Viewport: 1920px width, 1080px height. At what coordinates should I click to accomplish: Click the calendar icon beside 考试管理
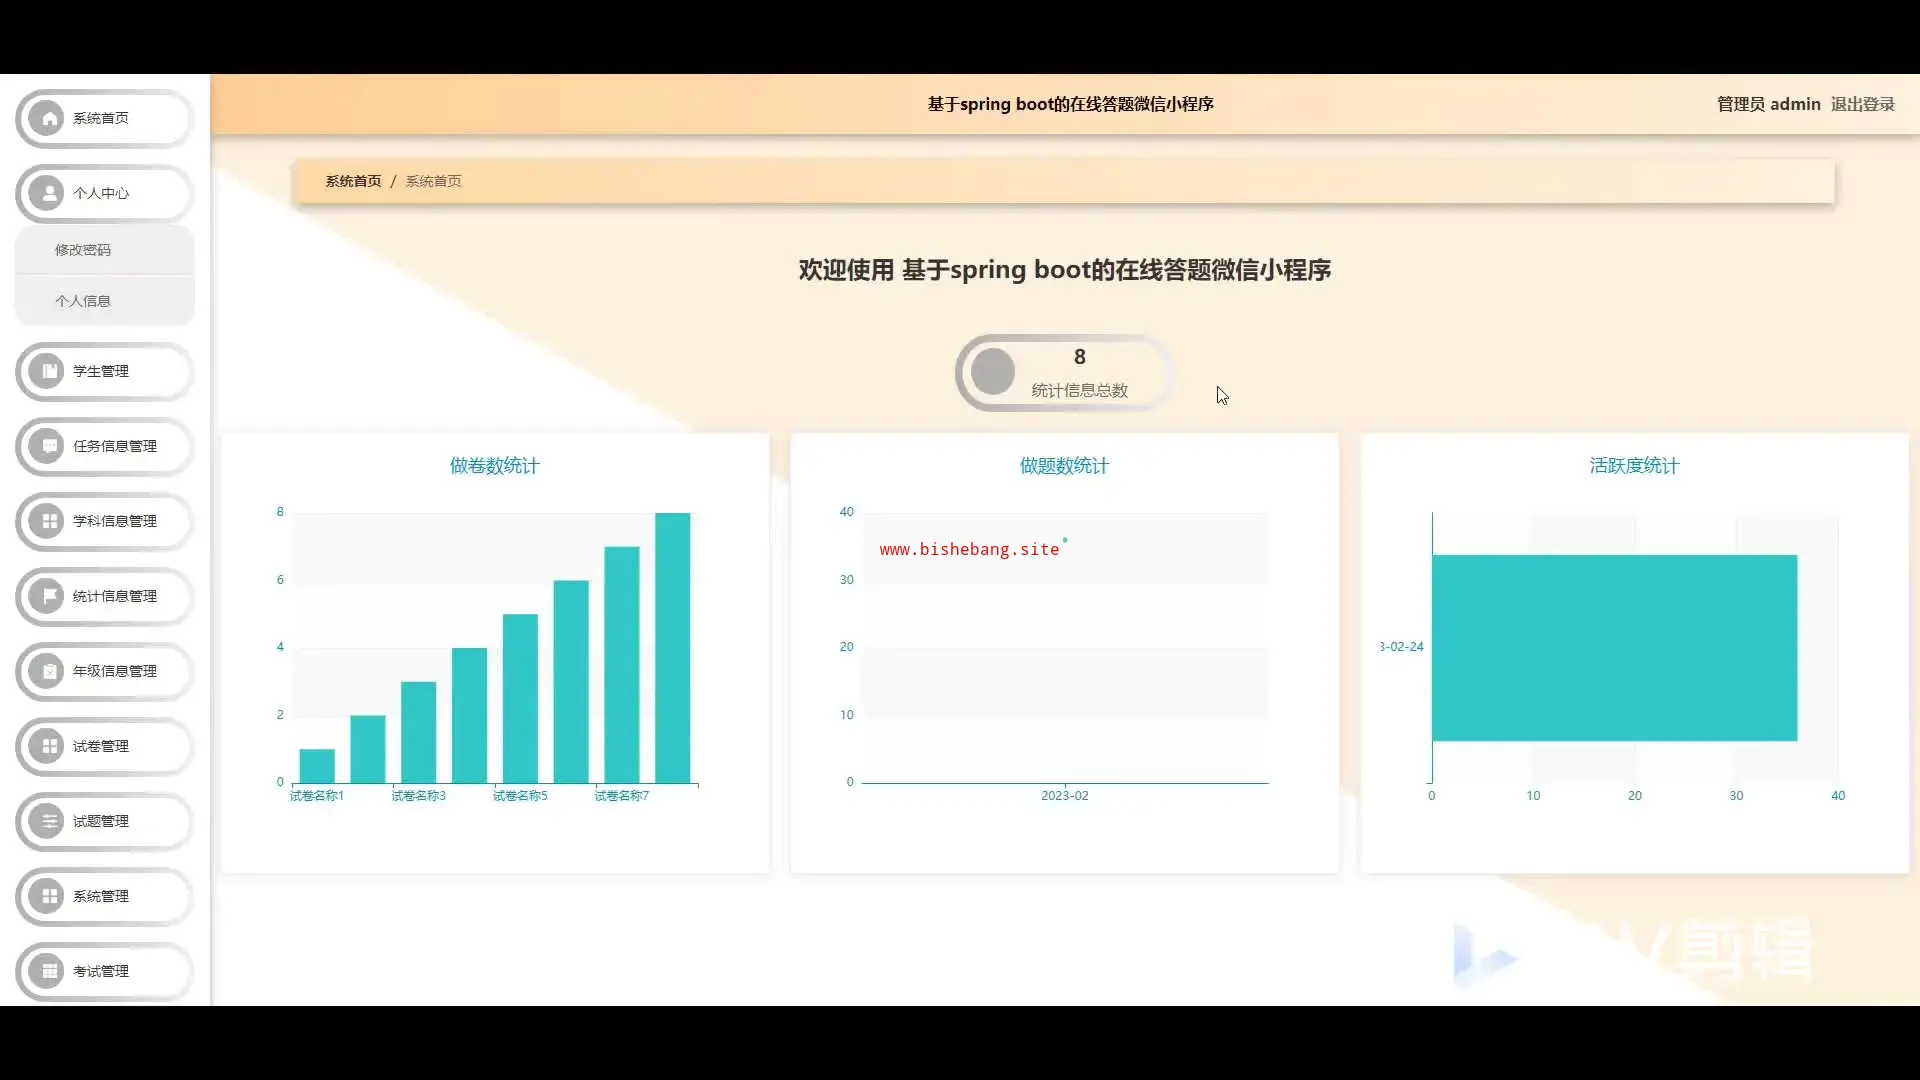[48, 971]
